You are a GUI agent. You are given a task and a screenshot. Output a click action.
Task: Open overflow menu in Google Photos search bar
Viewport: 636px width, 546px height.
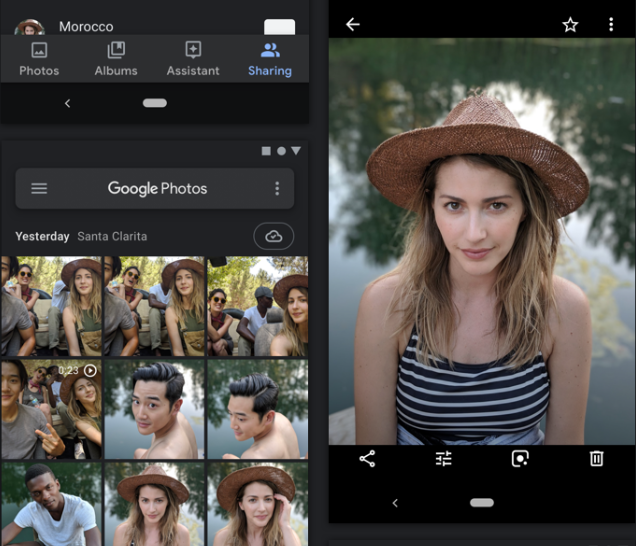pos(277,188)
